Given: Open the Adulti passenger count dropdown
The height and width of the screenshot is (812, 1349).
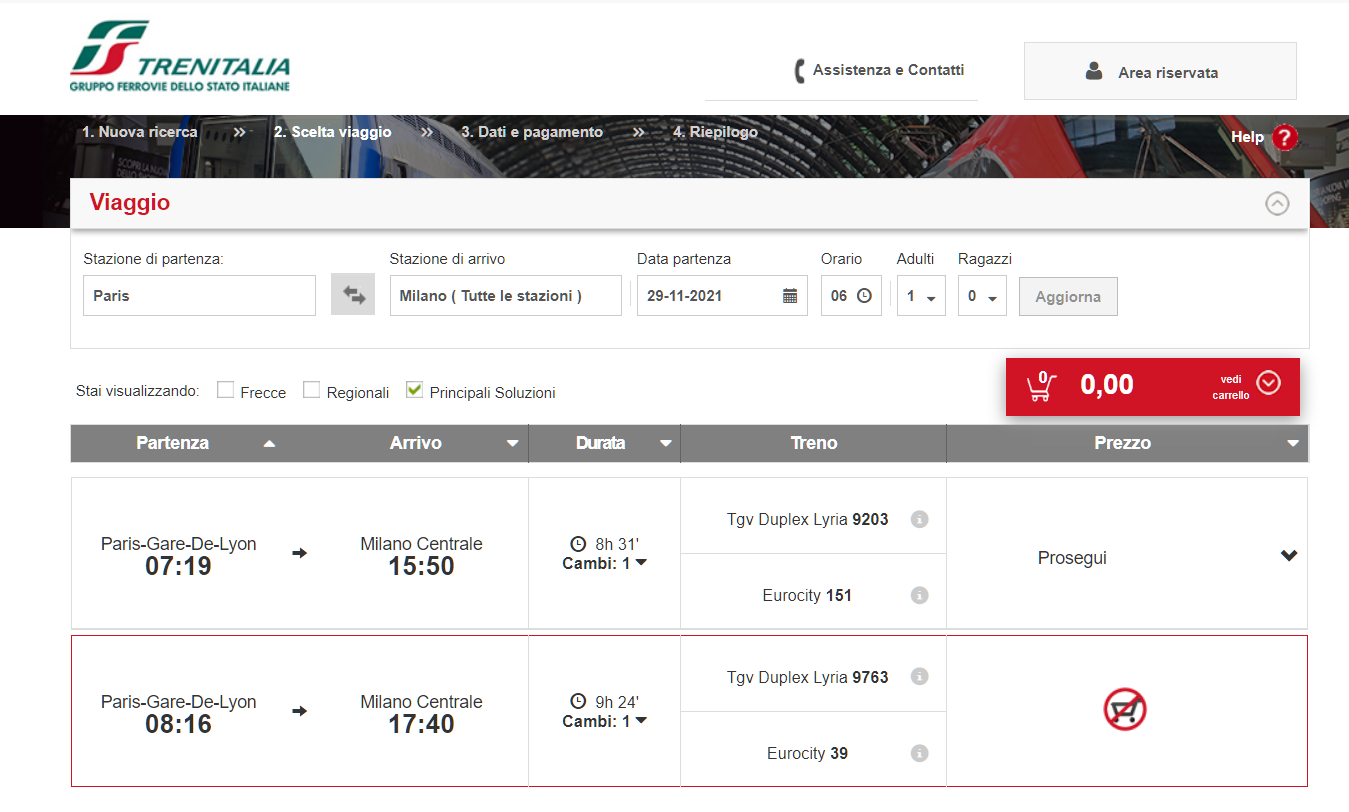Looking at the screenshot, I should coord(921,296).
